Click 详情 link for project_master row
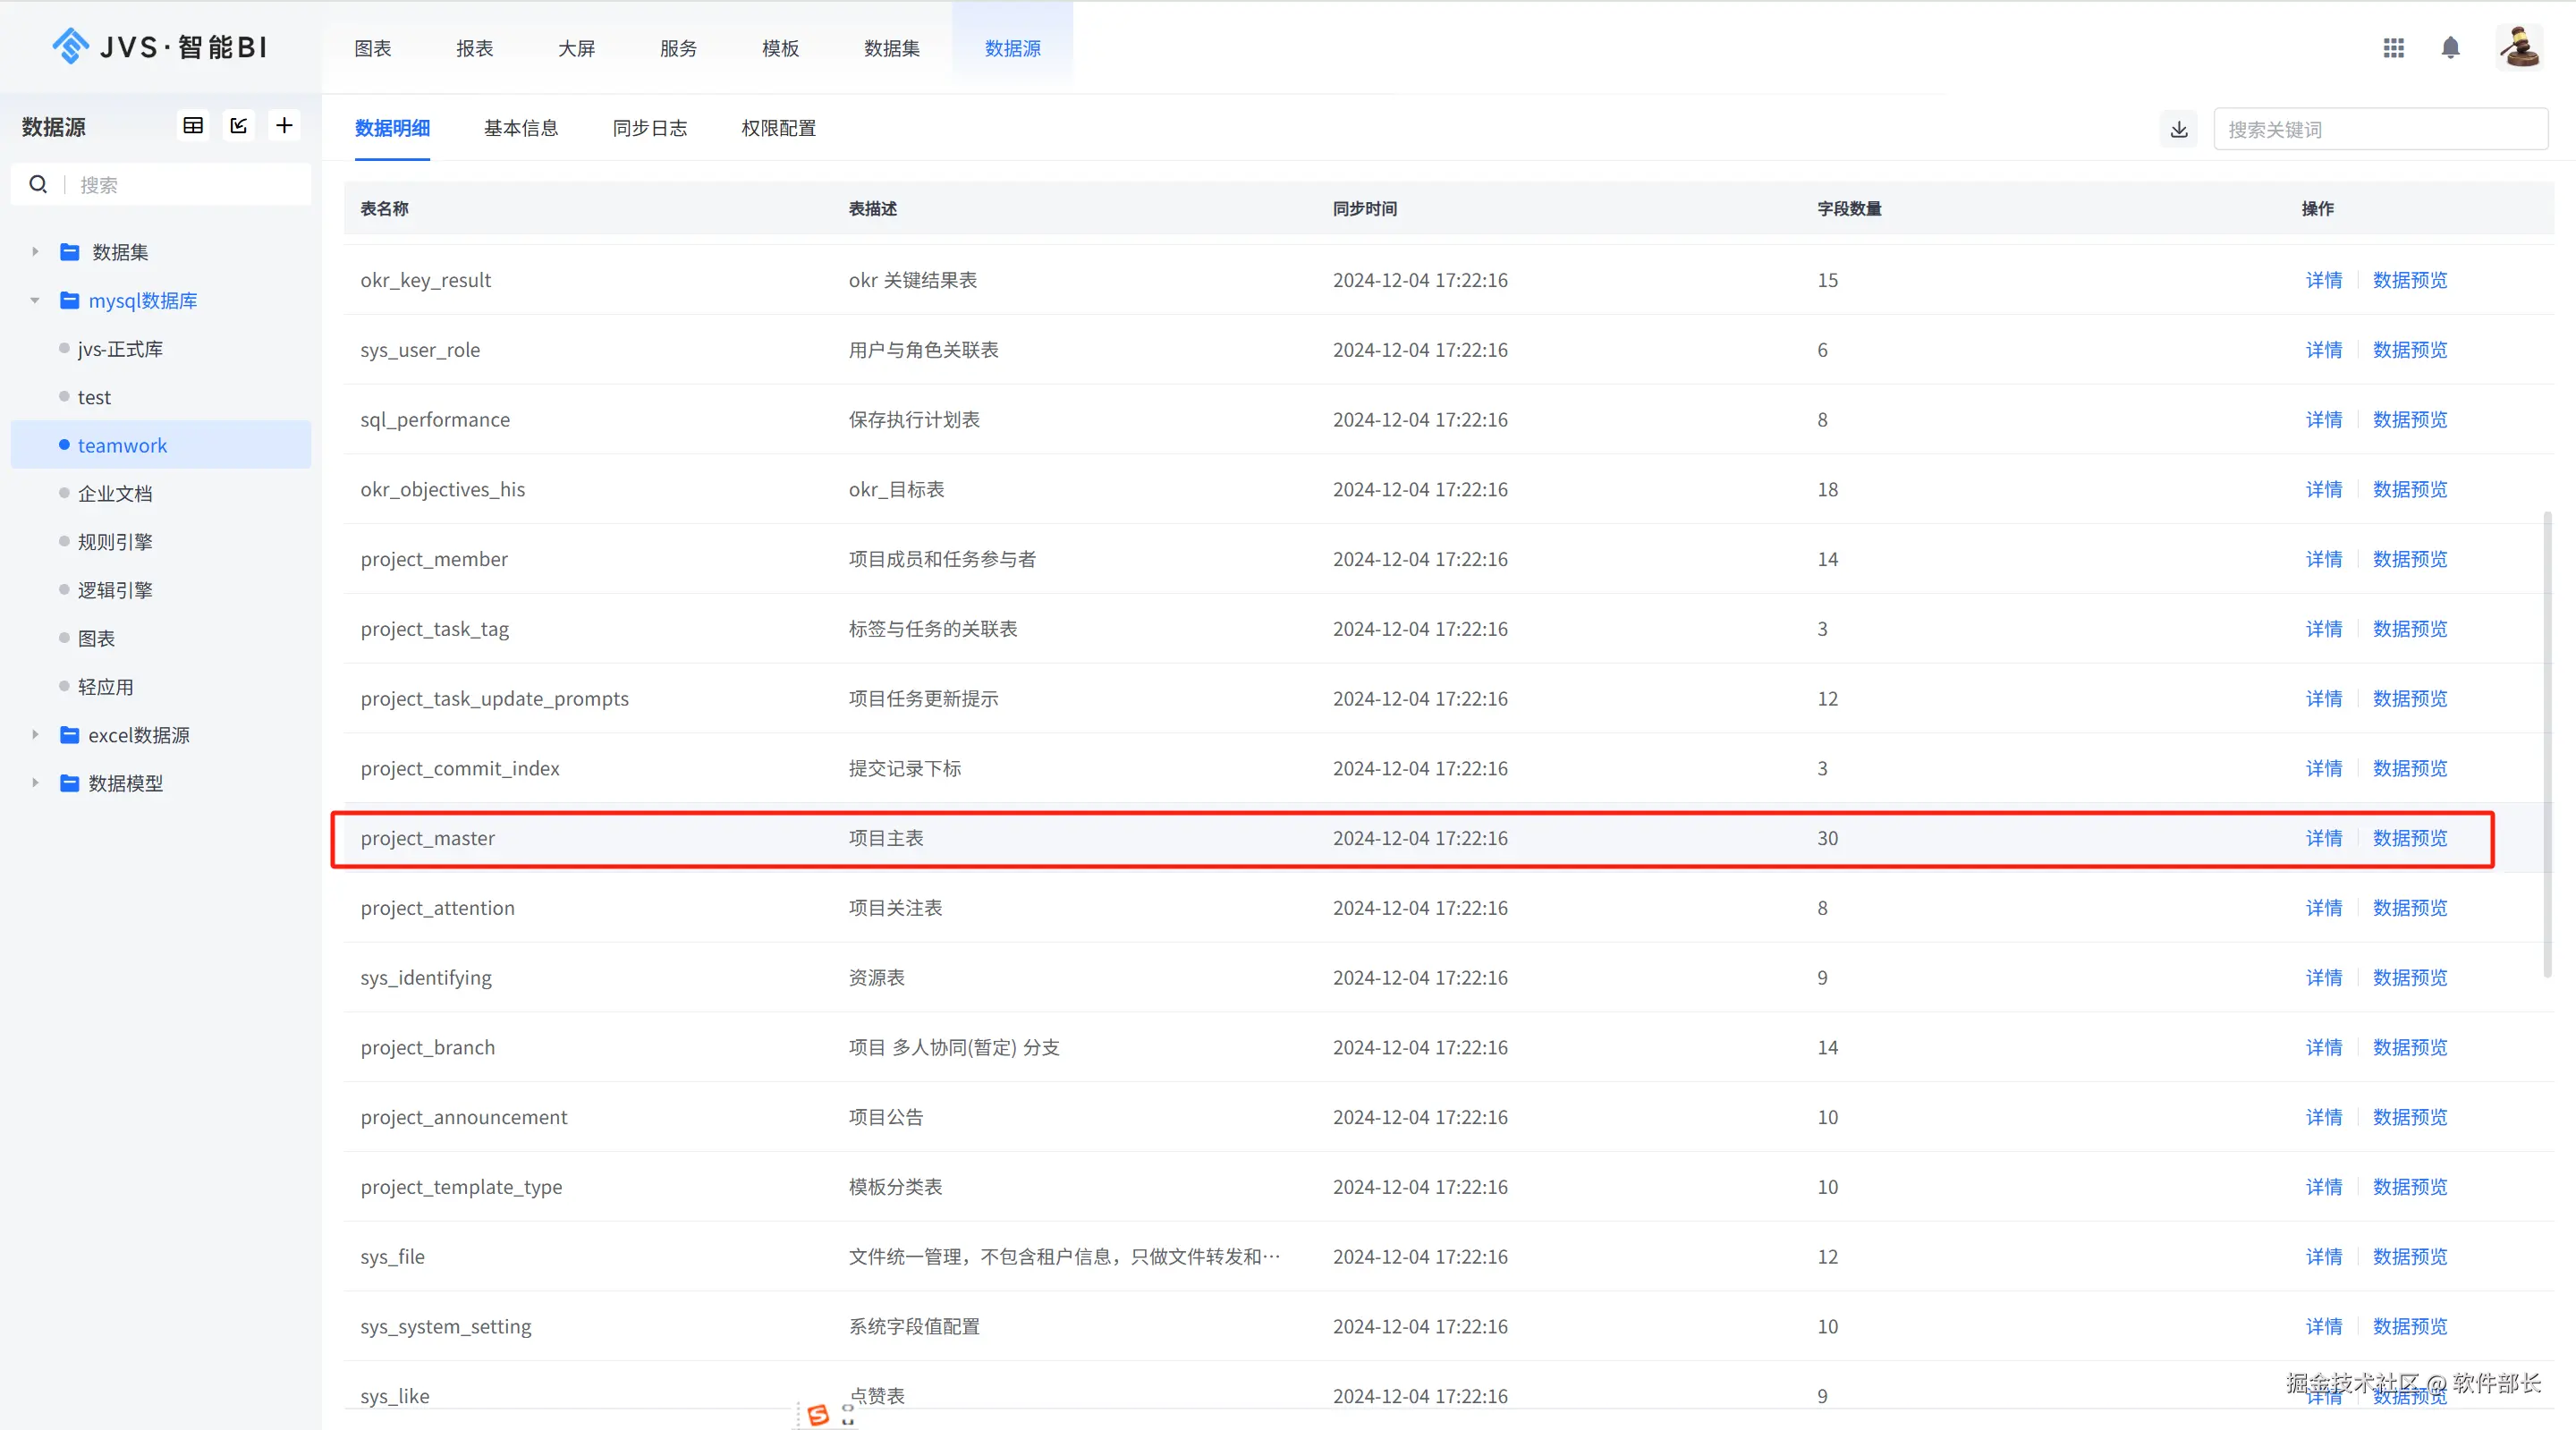The height and width of the screenshot is (1430, 2576). [x=2323, y=838]
